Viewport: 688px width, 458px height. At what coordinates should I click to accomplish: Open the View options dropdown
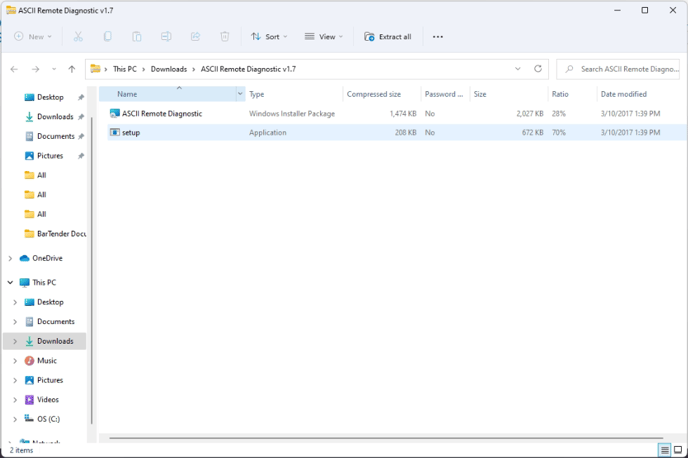coord(324,37)
